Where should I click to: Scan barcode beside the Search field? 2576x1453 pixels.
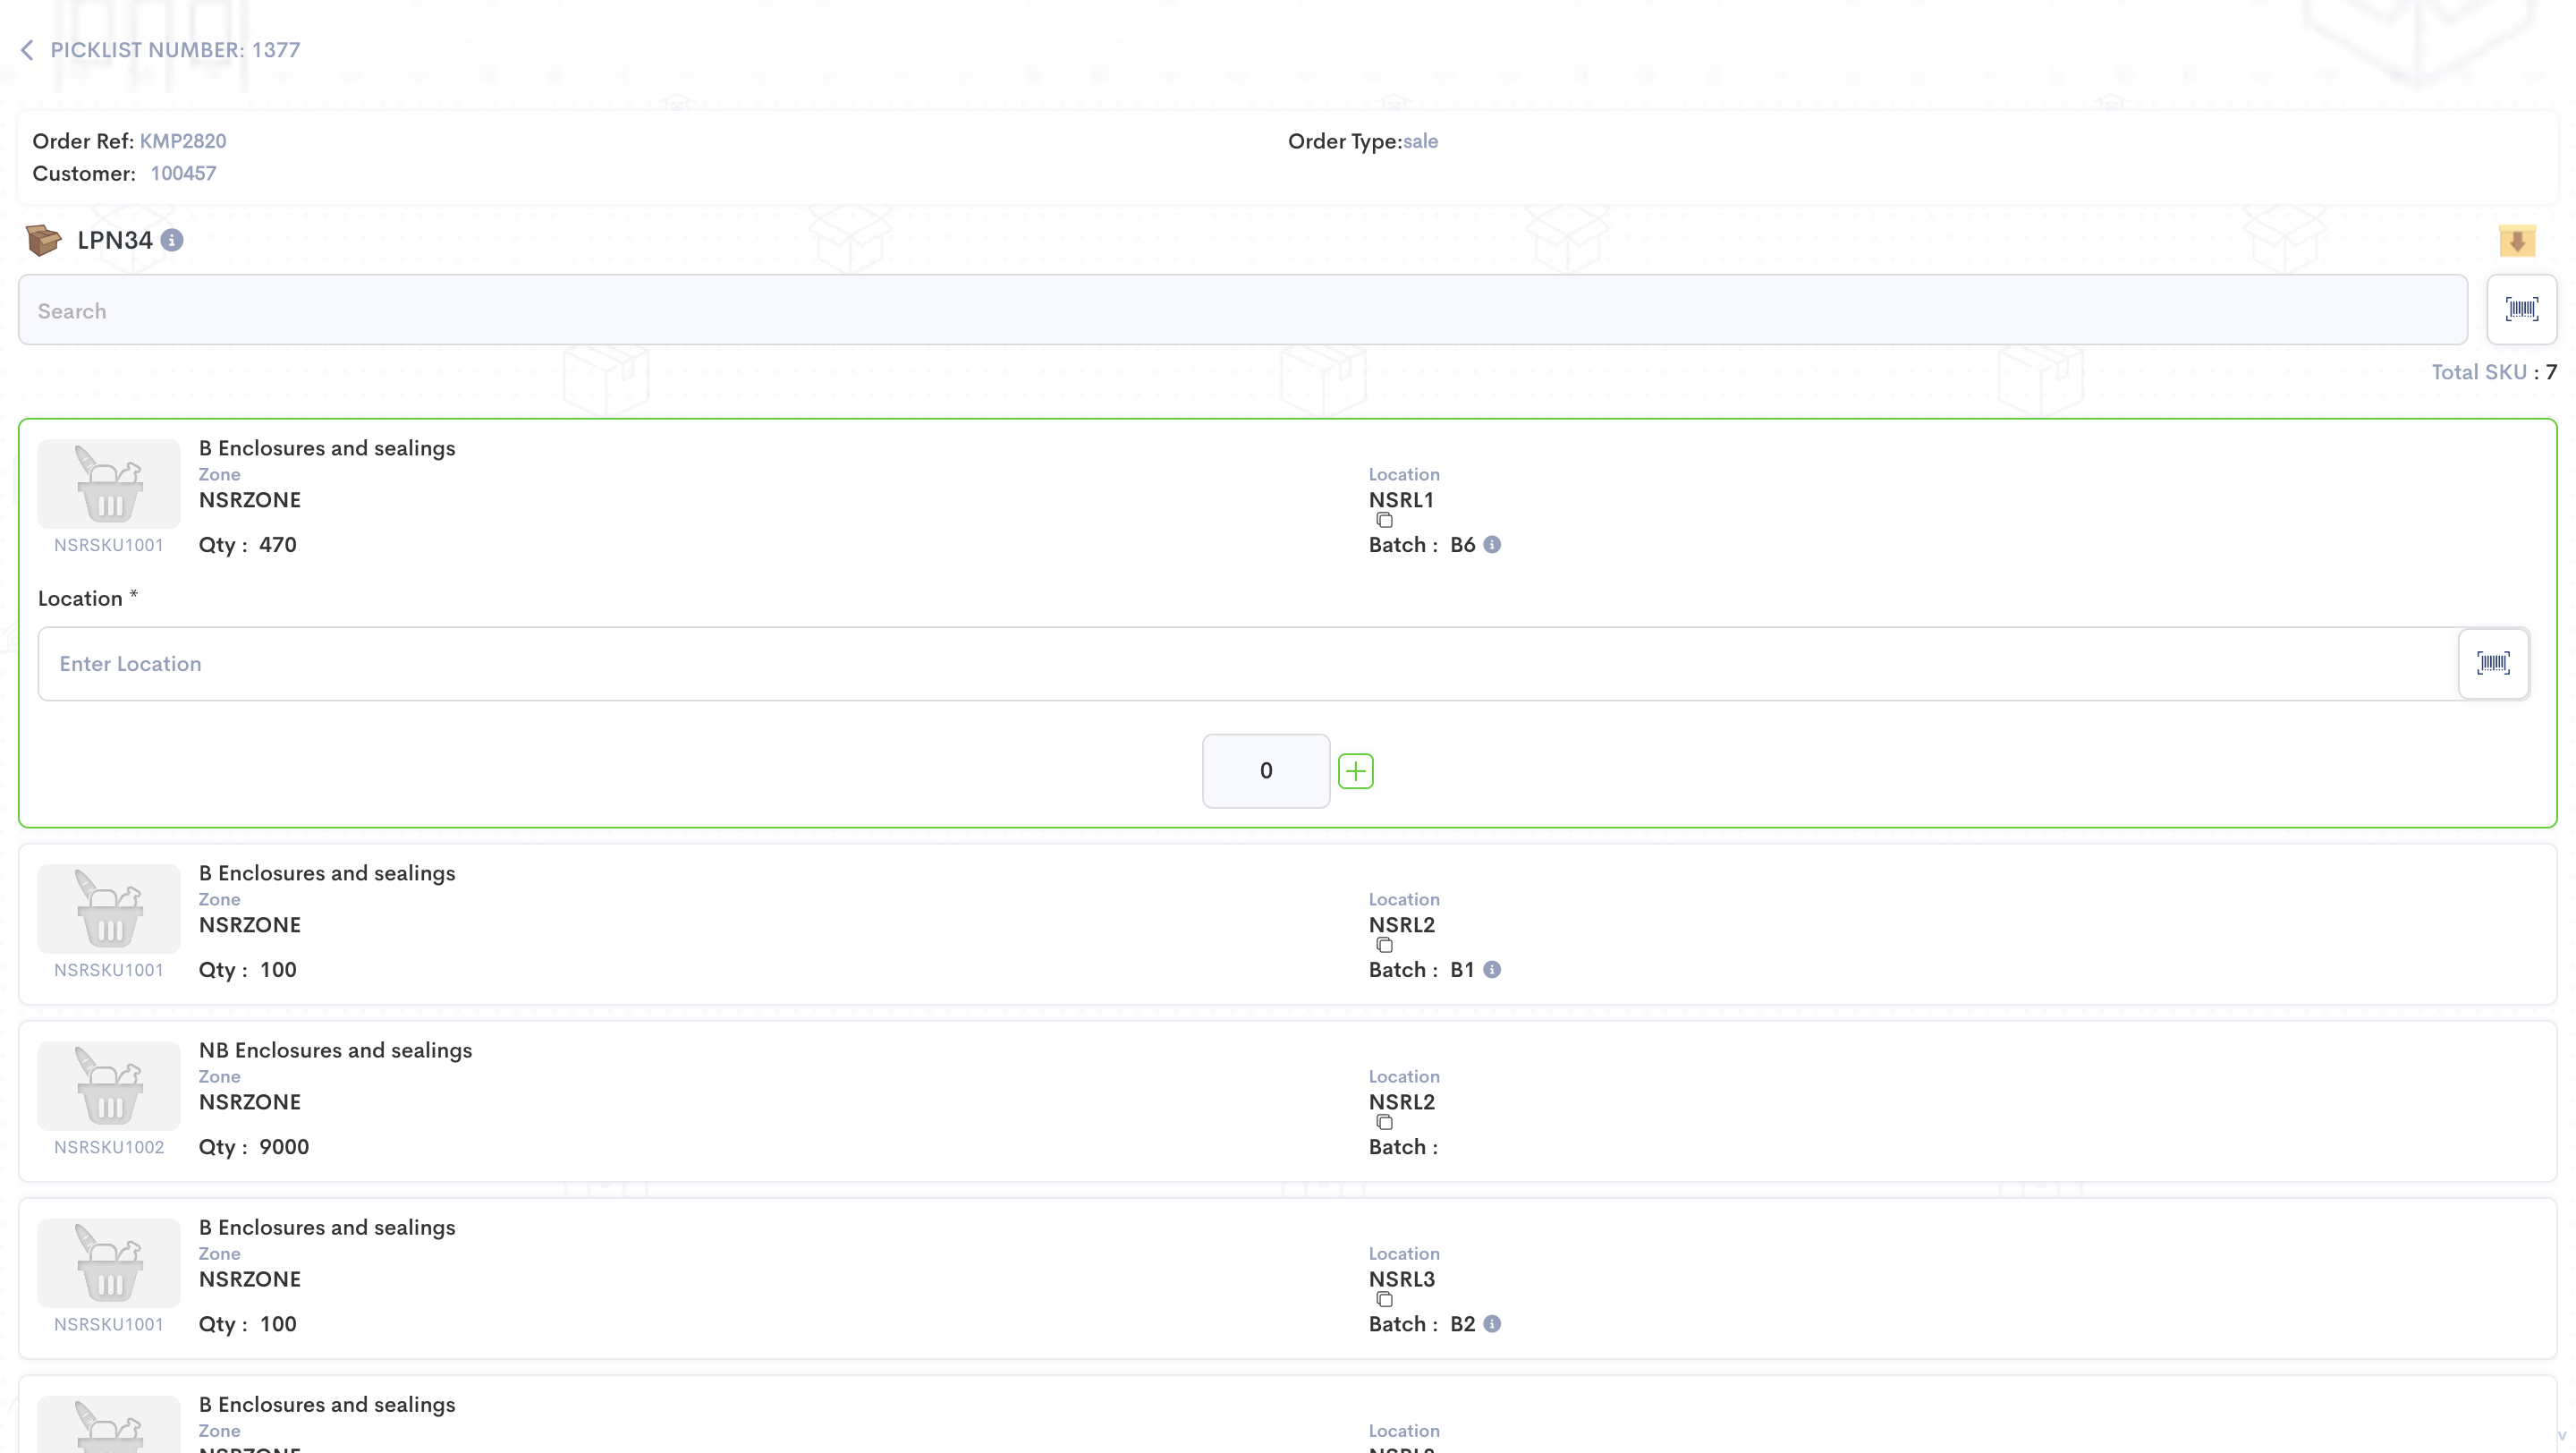pyautogui.click(x=2521, y=310)
